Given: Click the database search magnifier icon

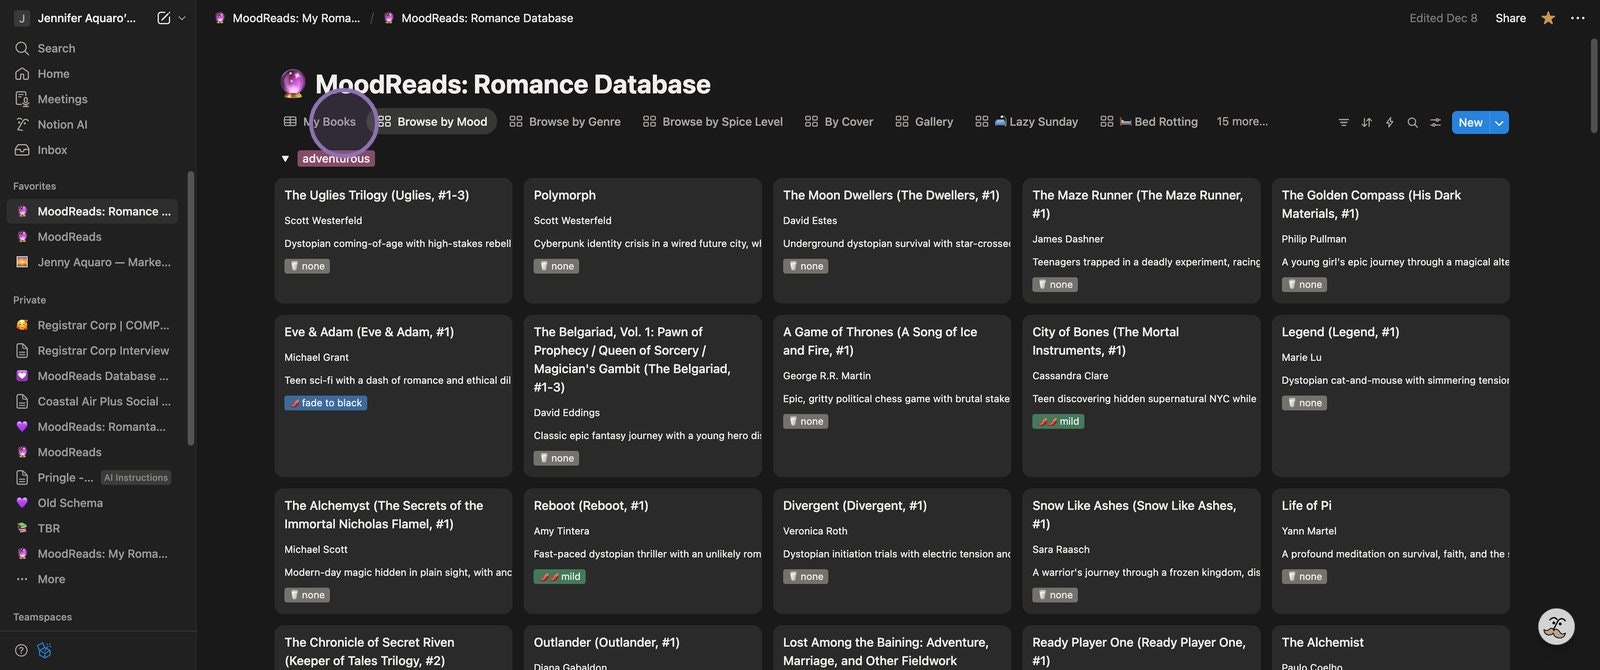Looking at the screenshot, I should coord(1412,122).
